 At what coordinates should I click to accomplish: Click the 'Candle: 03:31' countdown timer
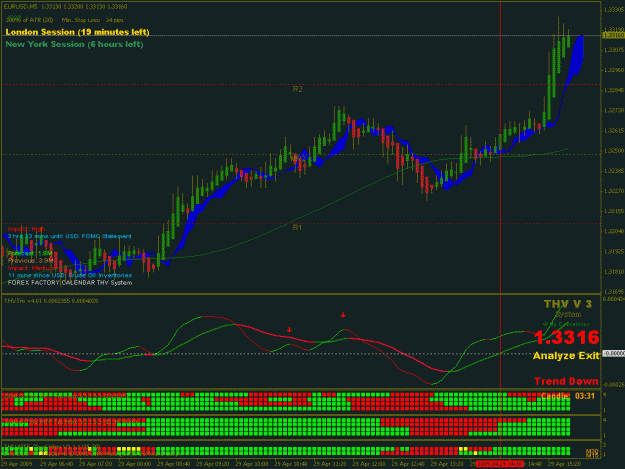[568, 396]
